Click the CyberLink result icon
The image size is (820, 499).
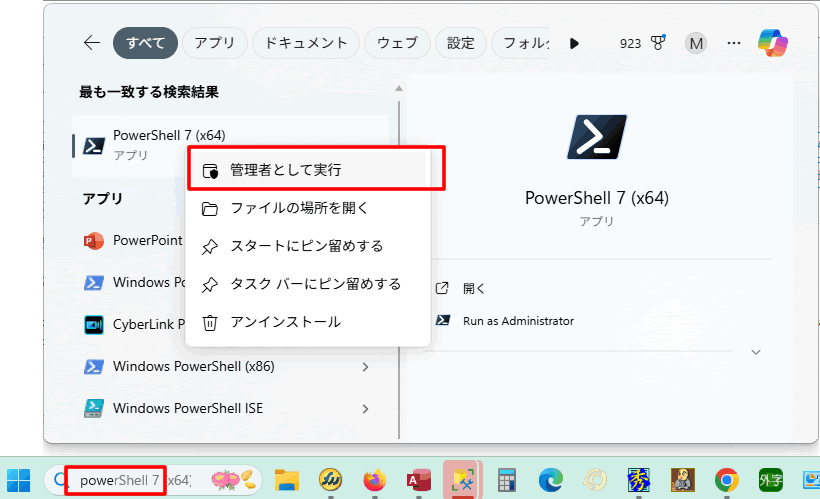coord(94,325)
